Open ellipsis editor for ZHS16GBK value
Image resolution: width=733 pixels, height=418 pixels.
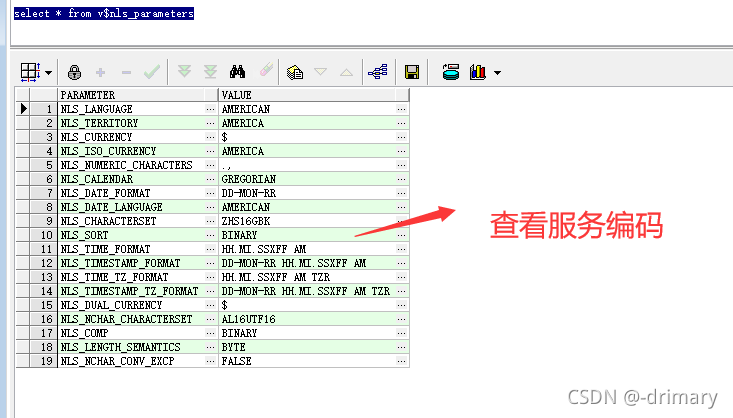click(x=401, y=219)
